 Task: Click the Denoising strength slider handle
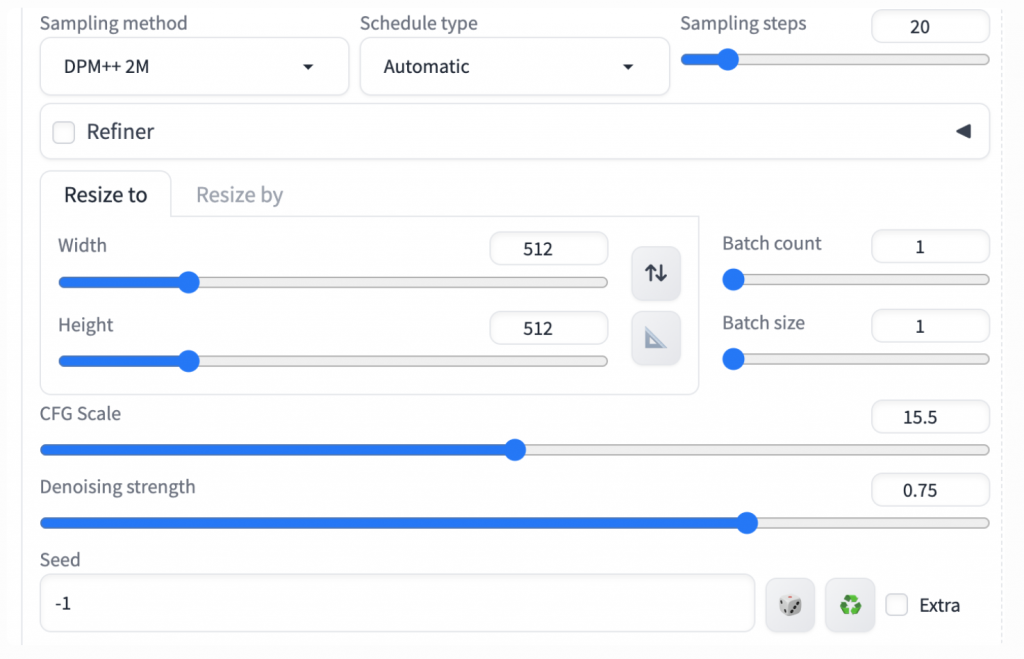[746, 523]
